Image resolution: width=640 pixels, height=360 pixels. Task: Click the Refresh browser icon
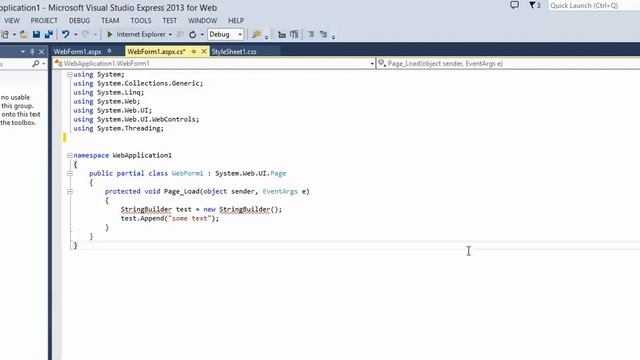tap(193, 35)
